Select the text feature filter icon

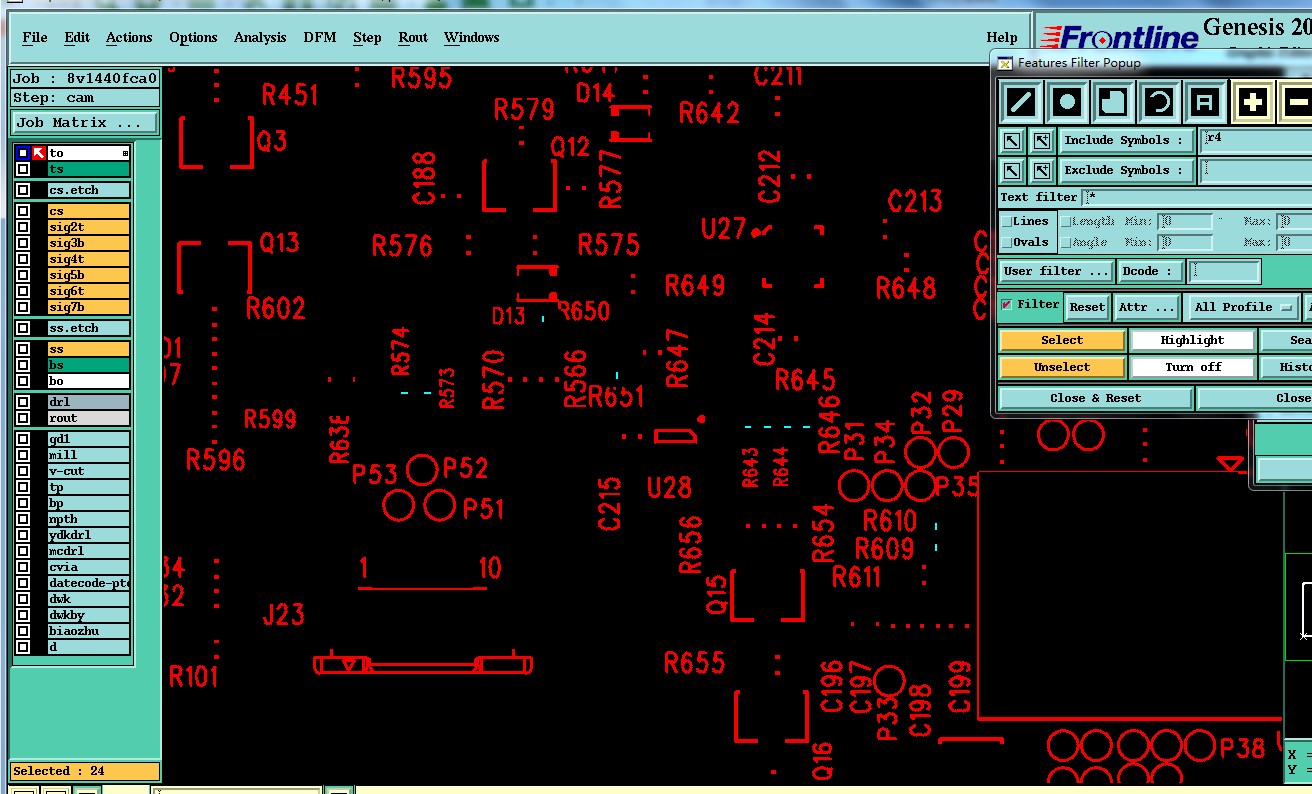point(1205,102)
